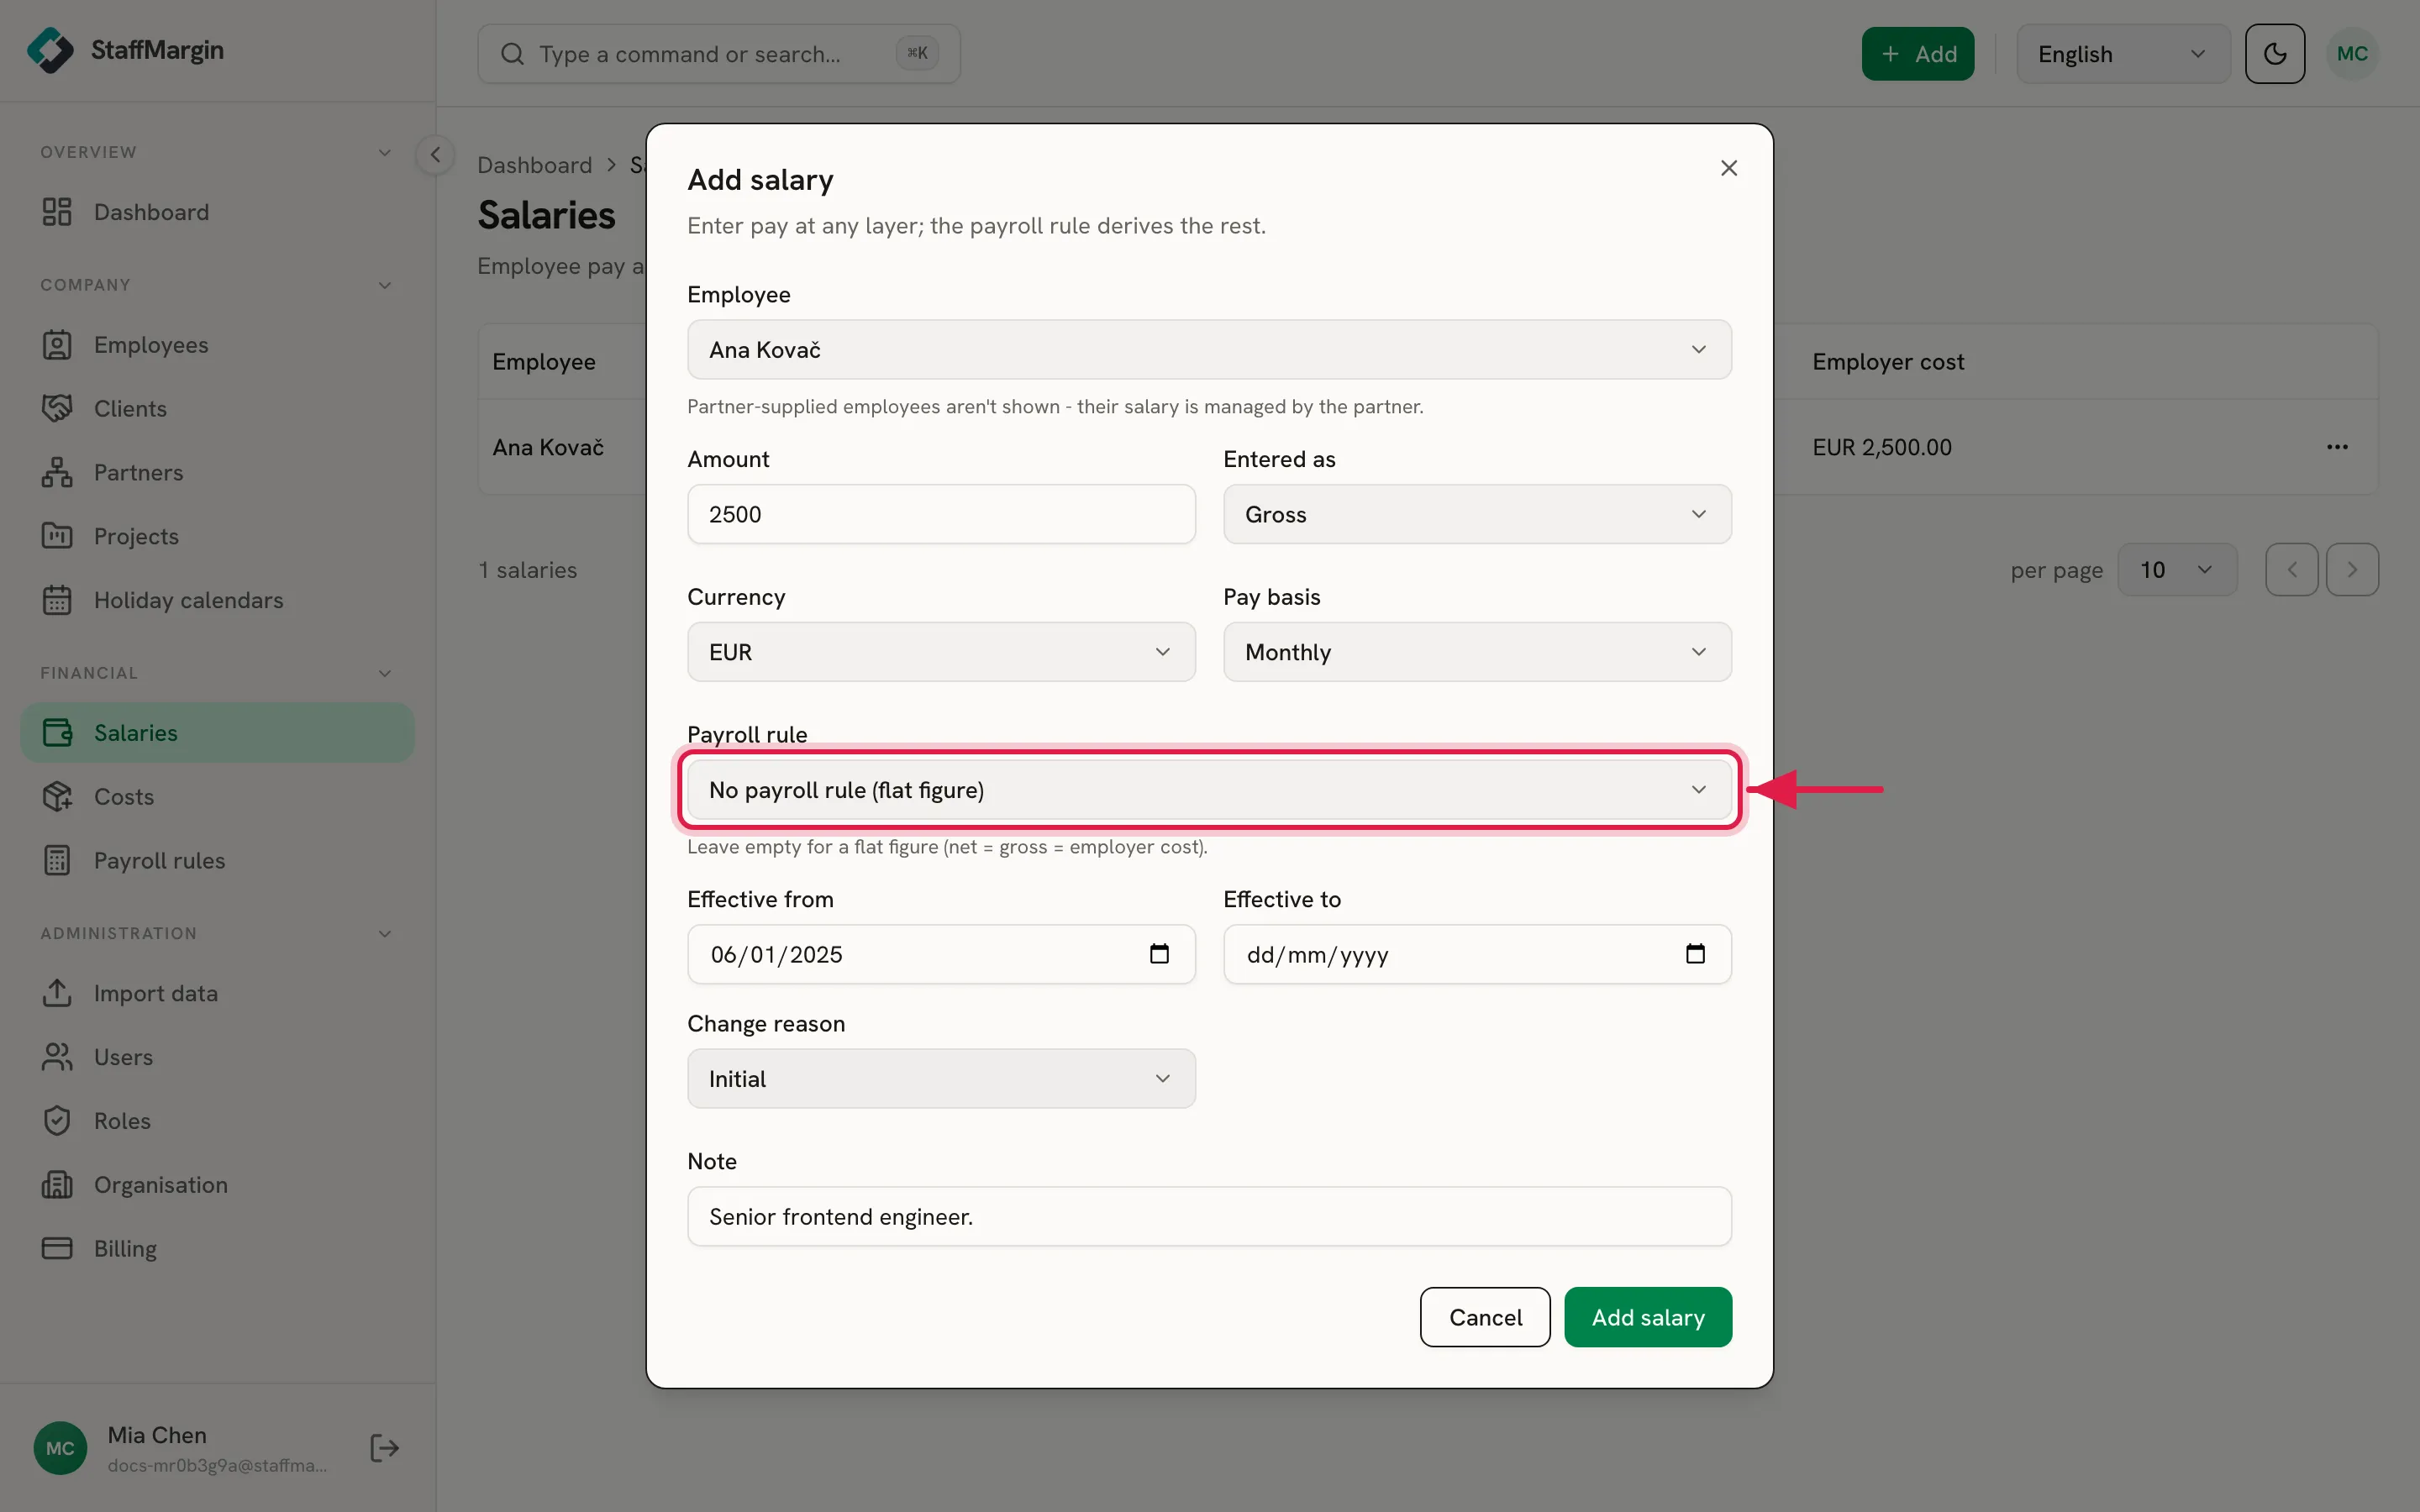The width and height of the screenshot is (2420, 1512).
Task: Click the Dashboard grid icon in sidebar
Action: [57, 212]
